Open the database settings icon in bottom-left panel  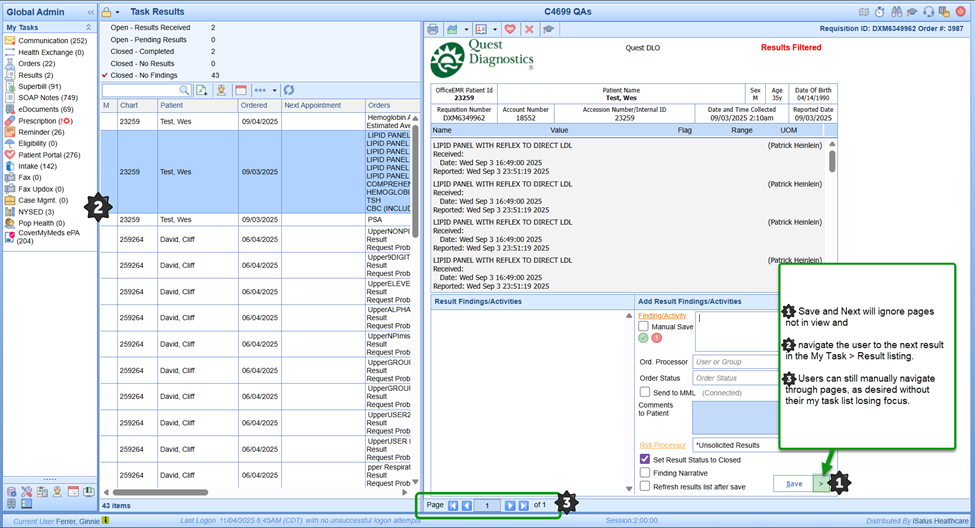(x=11, y=492)
